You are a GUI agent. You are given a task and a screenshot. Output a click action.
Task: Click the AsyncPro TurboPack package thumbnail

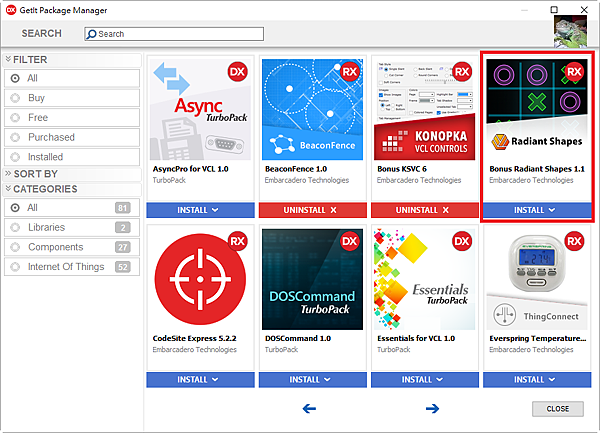click(201, 110)
